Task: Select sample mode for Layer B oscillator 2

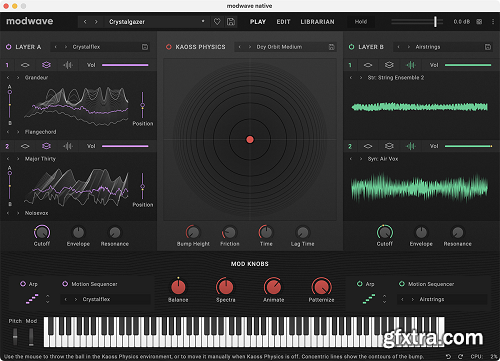Action: click(411, 146)
